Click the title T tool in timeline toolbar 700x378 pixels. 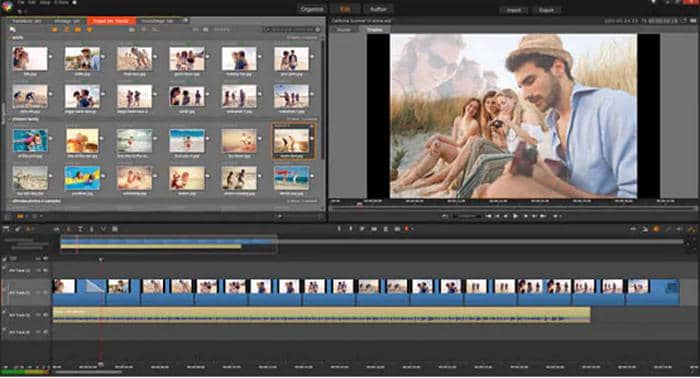80,229
